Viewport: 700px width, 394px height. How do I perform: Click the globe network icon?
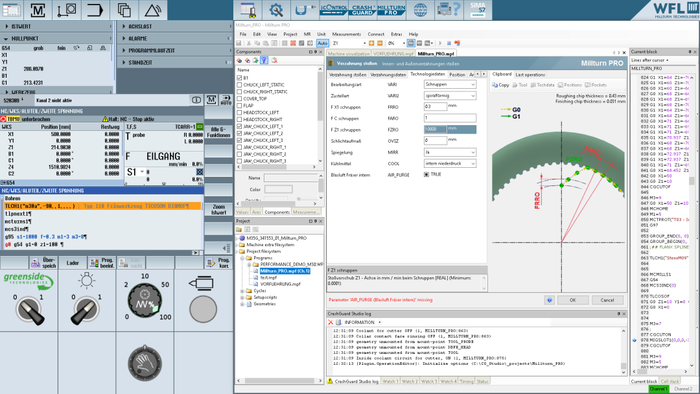tap(420, 10)
